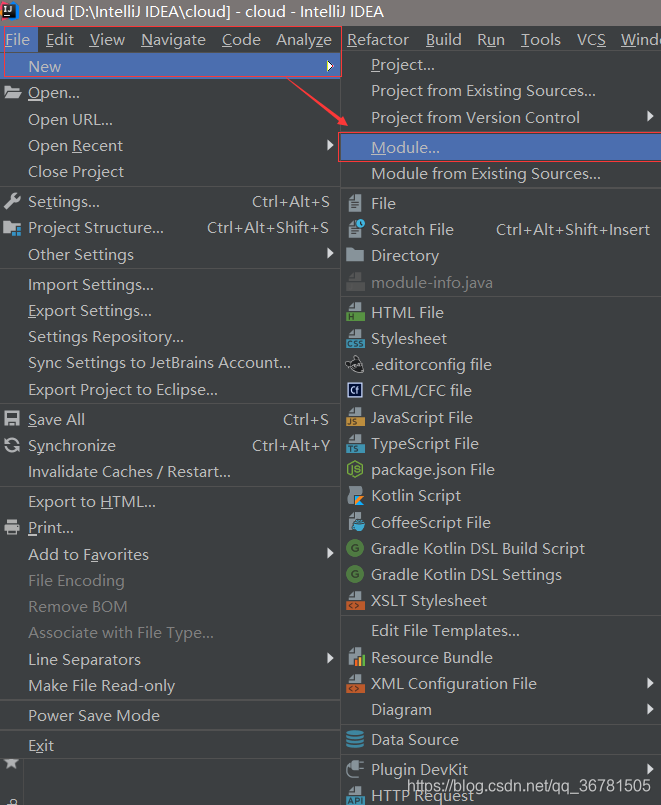
Task: Click the XML Configuration File icon
Action: (x=355, y=683)
